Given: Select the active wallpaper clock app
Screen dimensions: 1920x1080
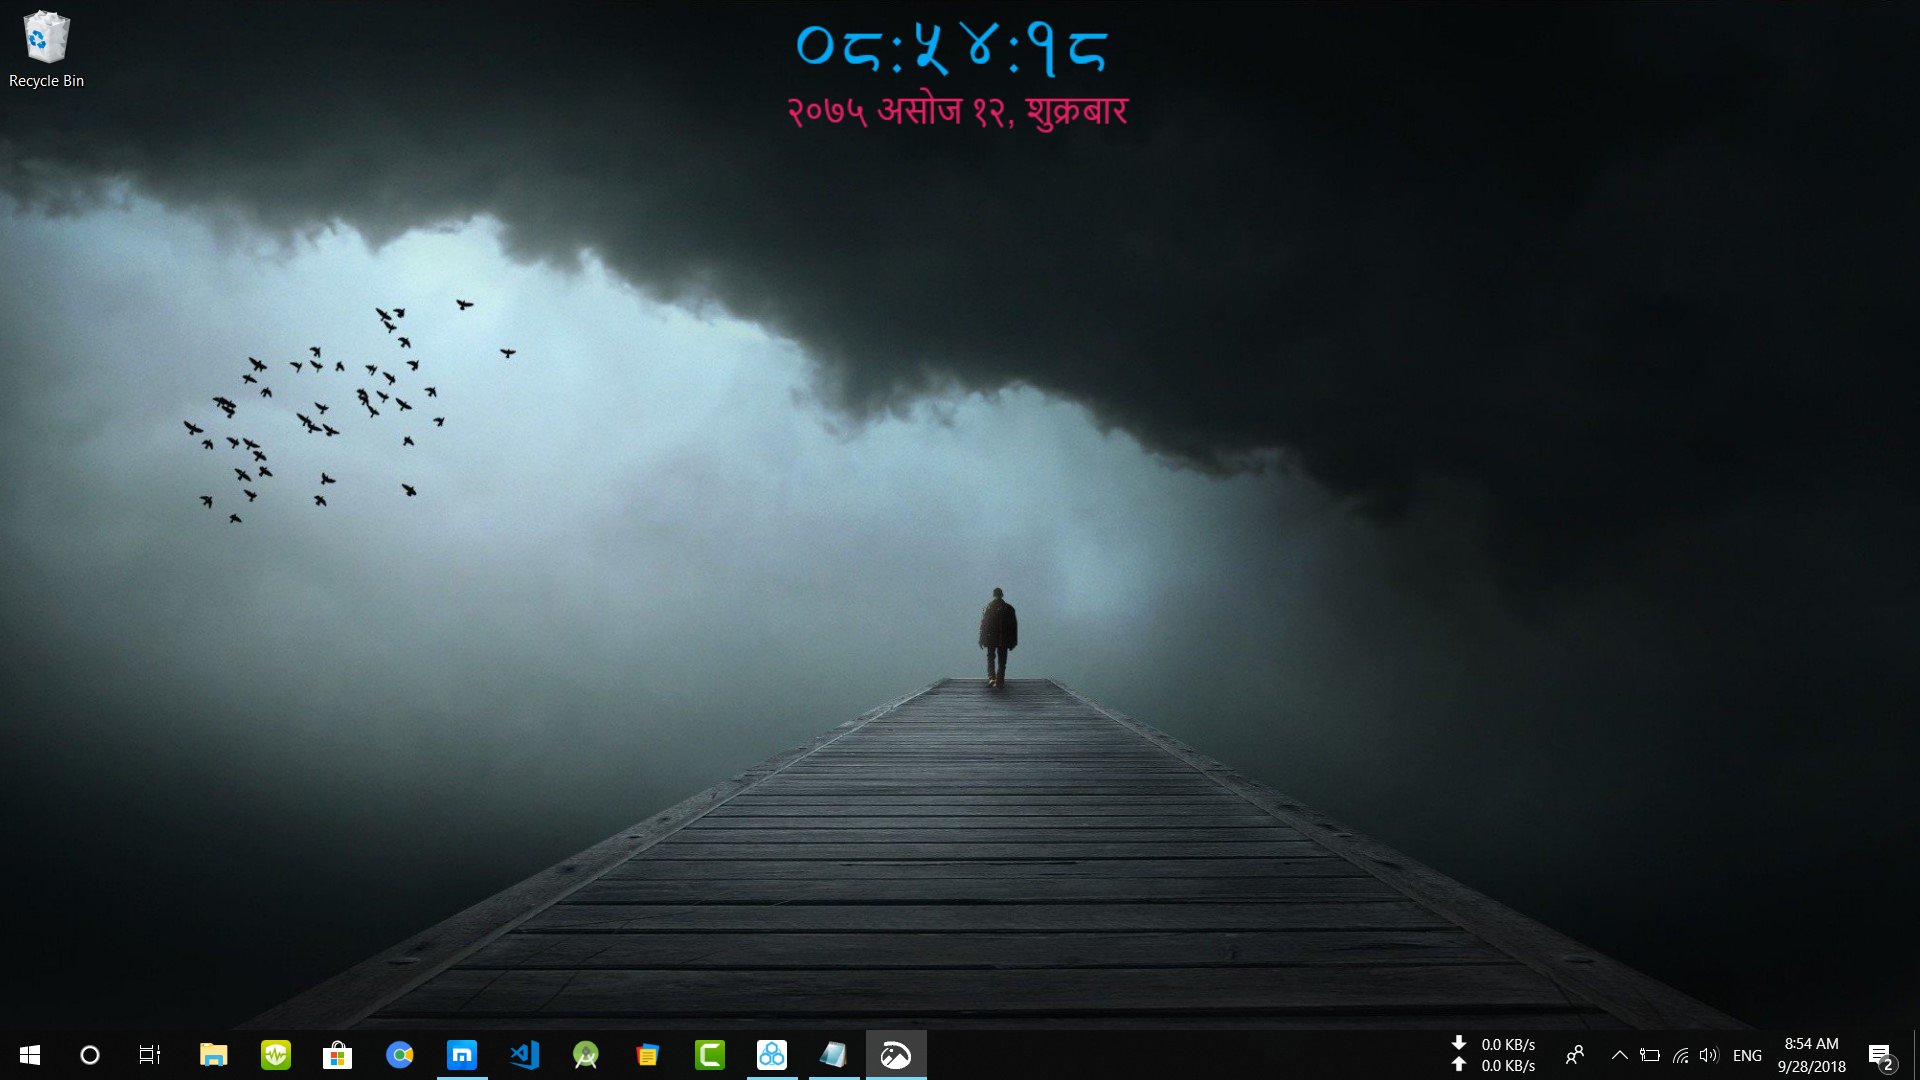Looking at the screenshot, I should click(x=896, y=1054).
